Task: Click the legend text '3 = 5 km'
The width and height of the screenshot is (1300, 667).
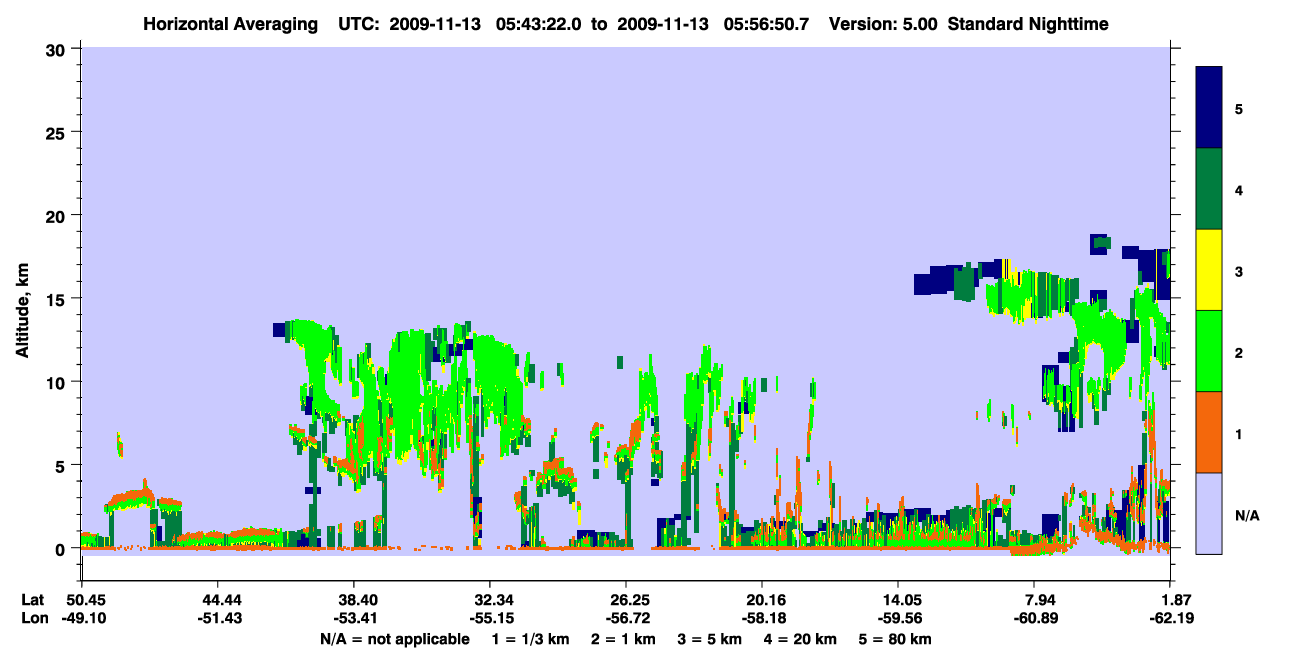Action: [x=710, y=639]
